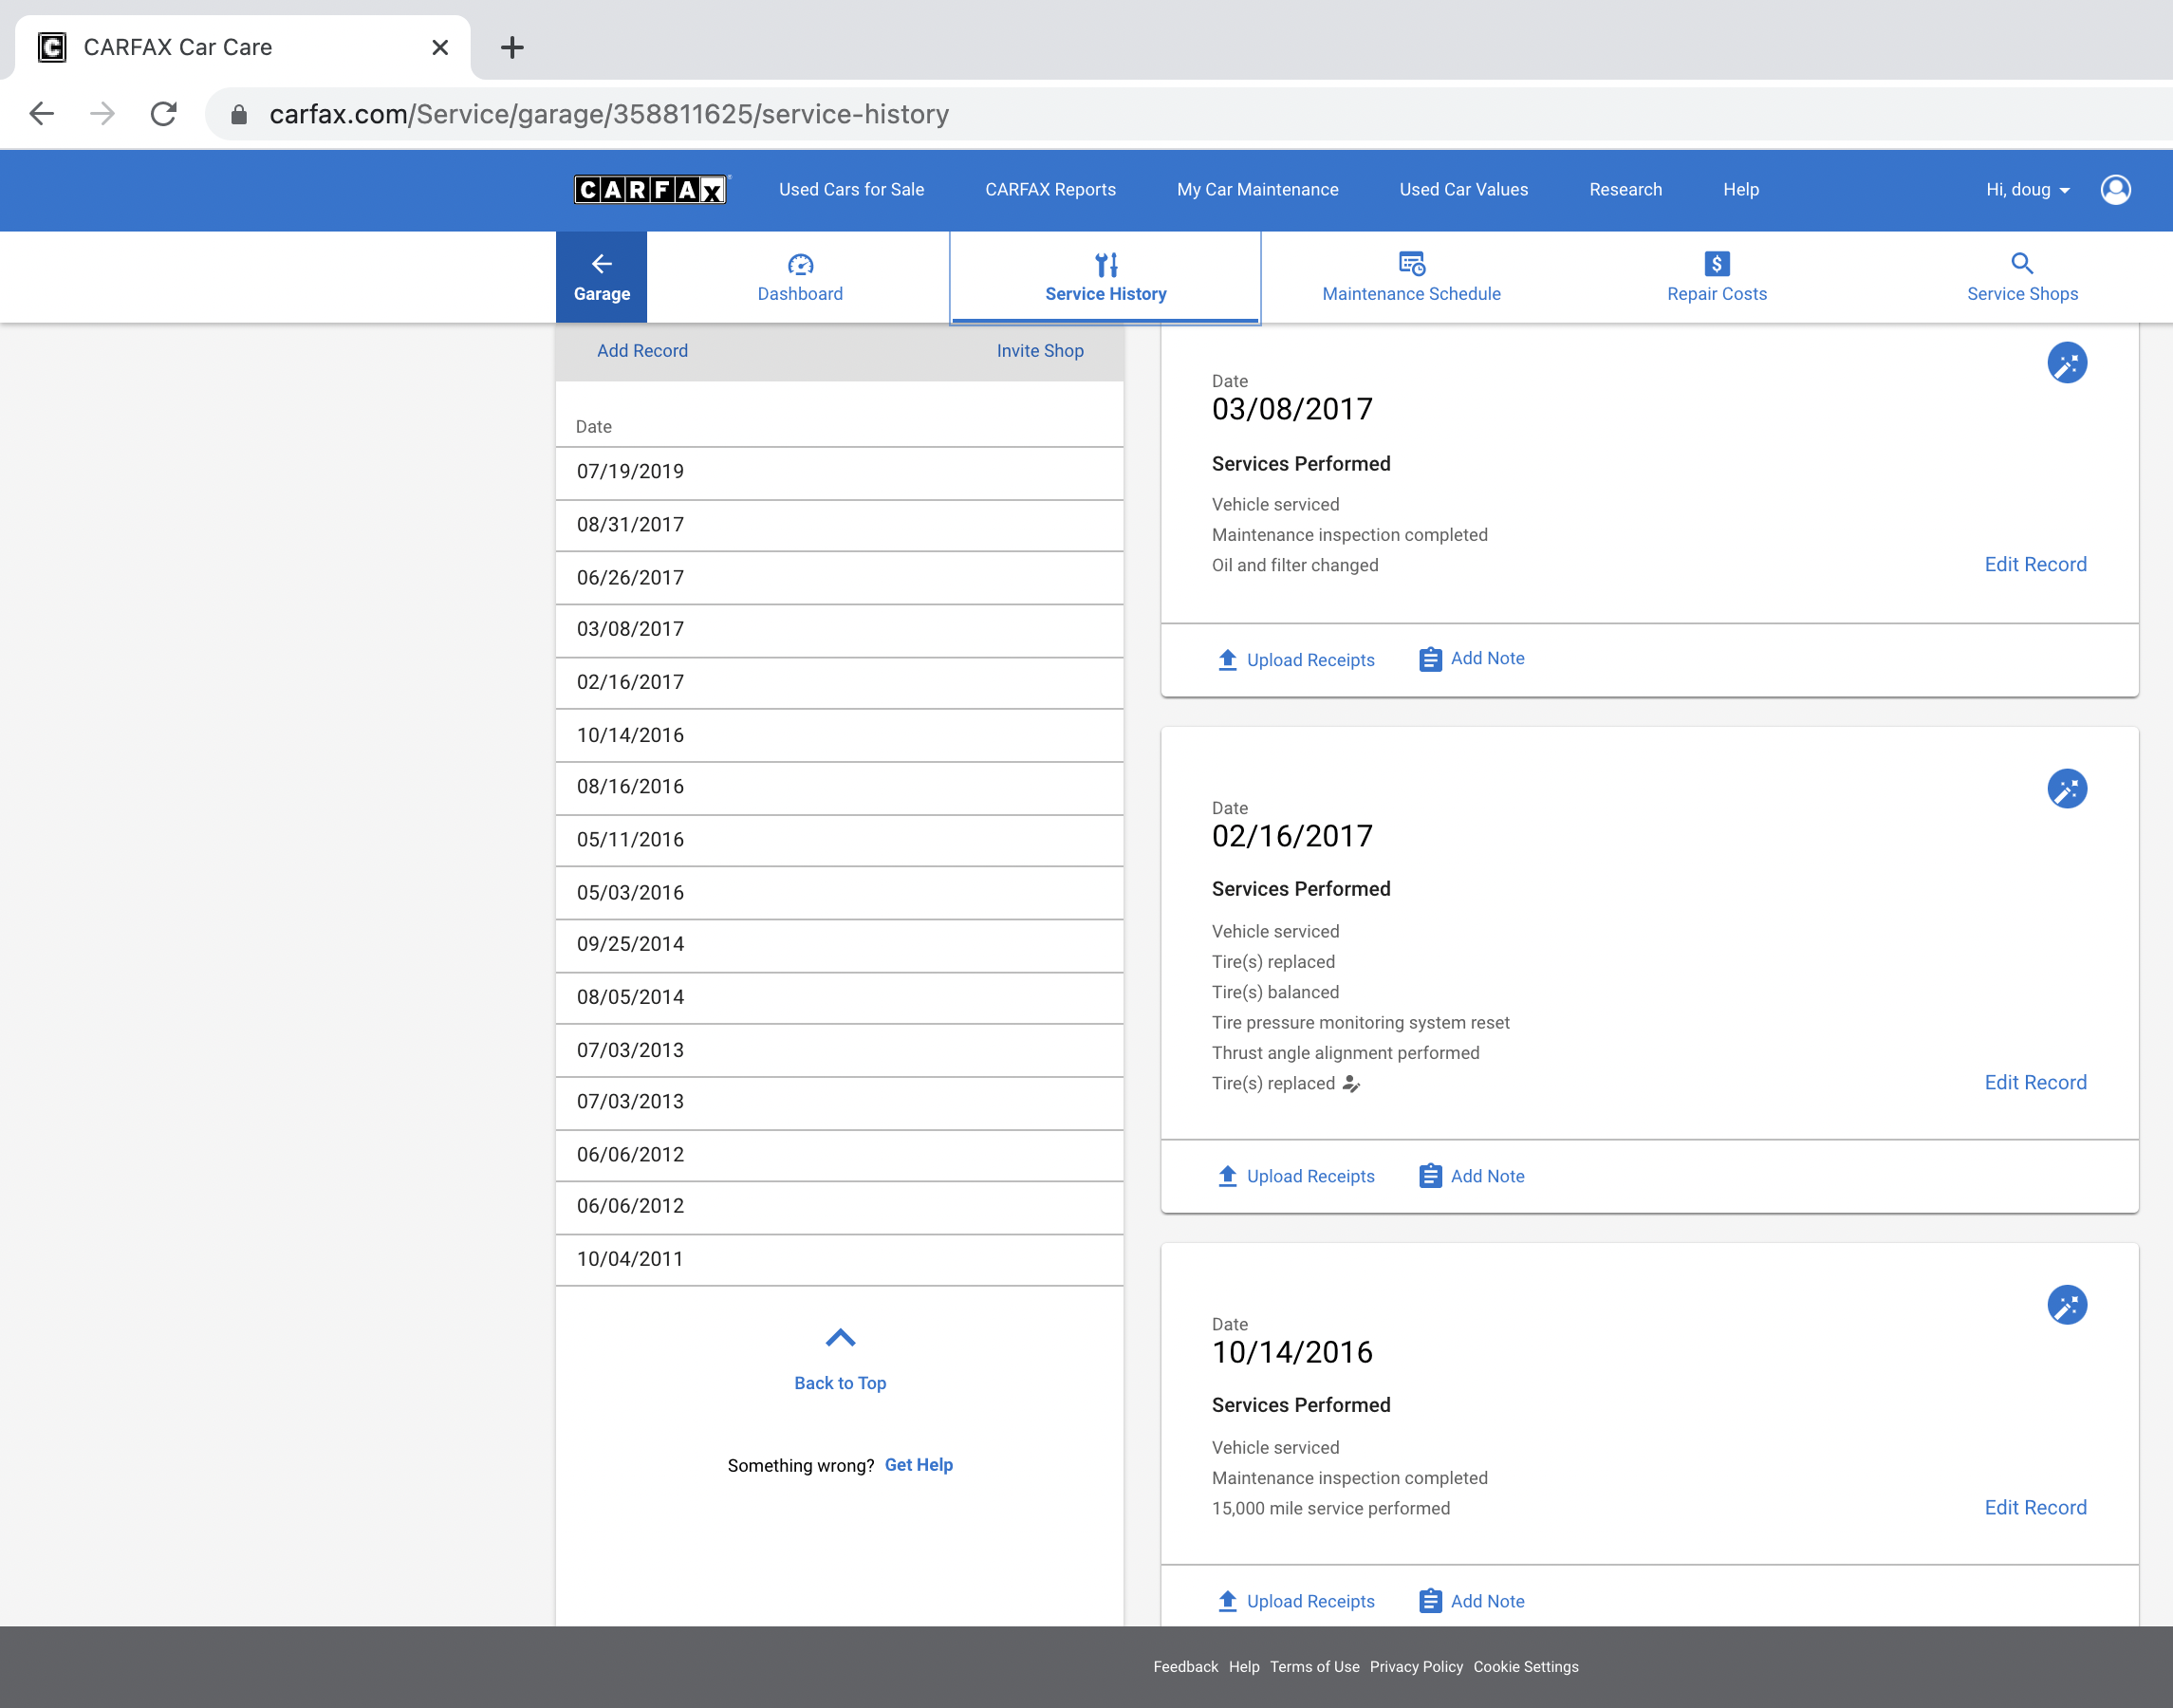Click the Repair Costs dollar icon
Viewport: 2173px width, 1708px height.
point(1716,264)
